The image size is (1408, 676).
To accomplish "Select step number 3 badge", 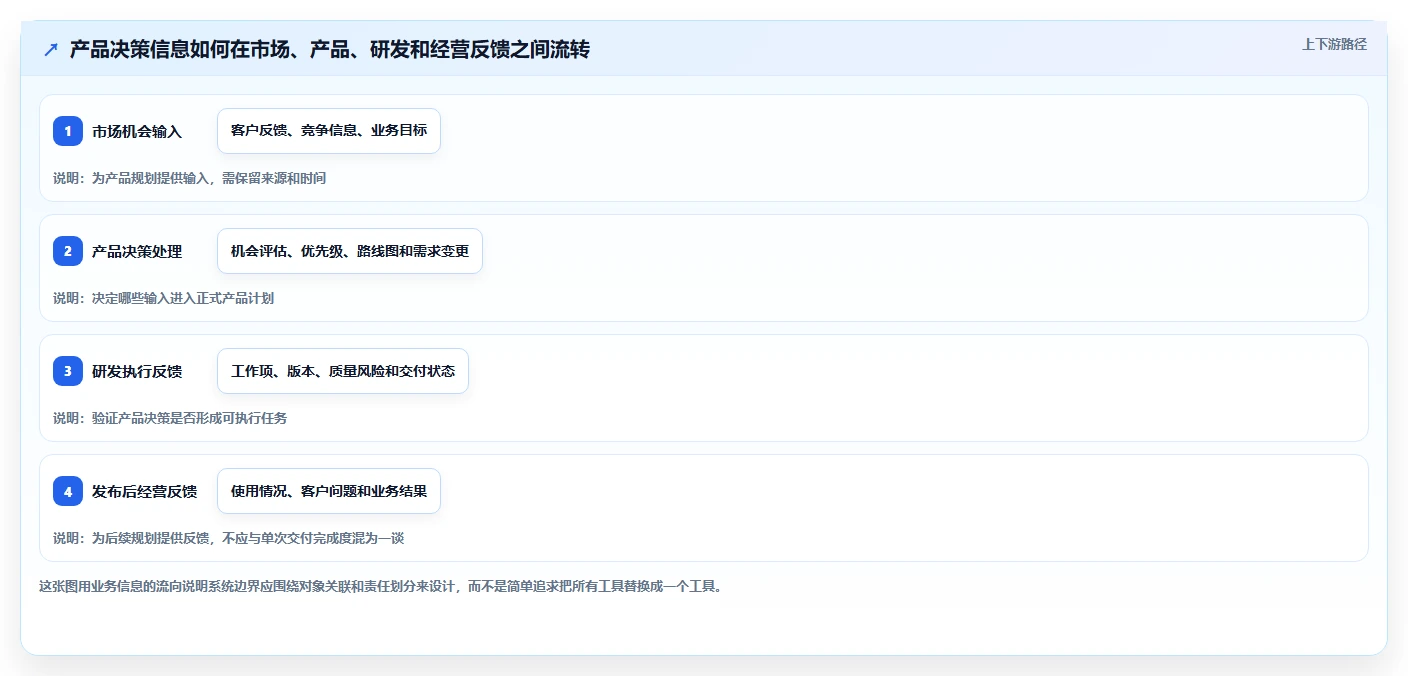I will coord(68,371).
